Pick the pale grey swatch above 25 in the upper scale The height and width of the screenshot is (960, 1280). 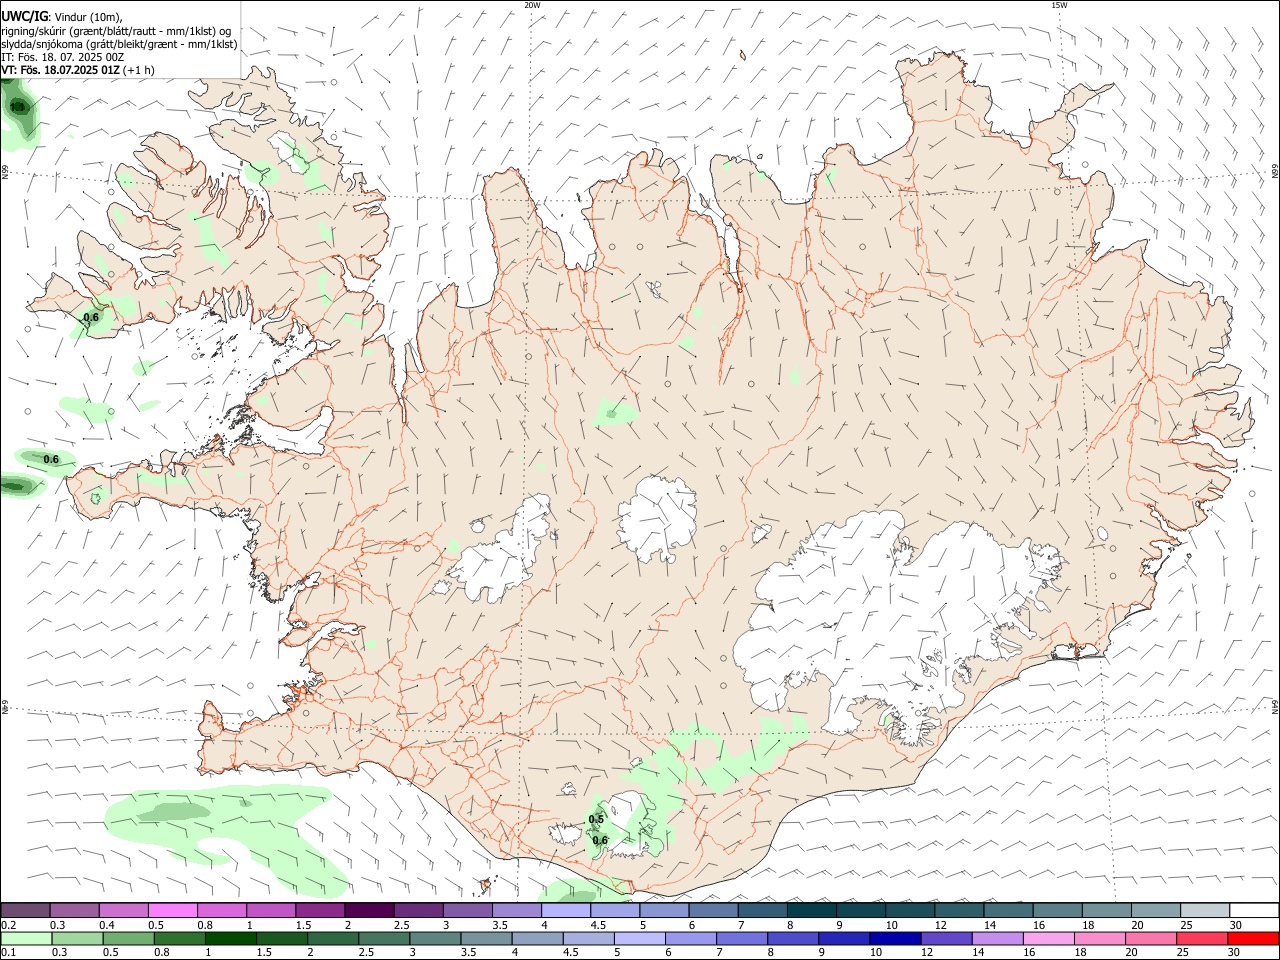(1204, 911)
